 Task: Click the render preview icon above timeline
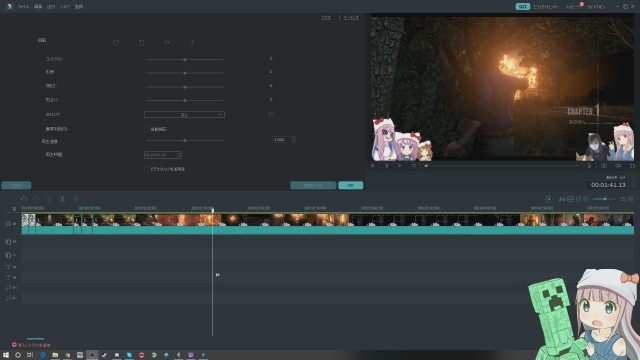point(549,199)
